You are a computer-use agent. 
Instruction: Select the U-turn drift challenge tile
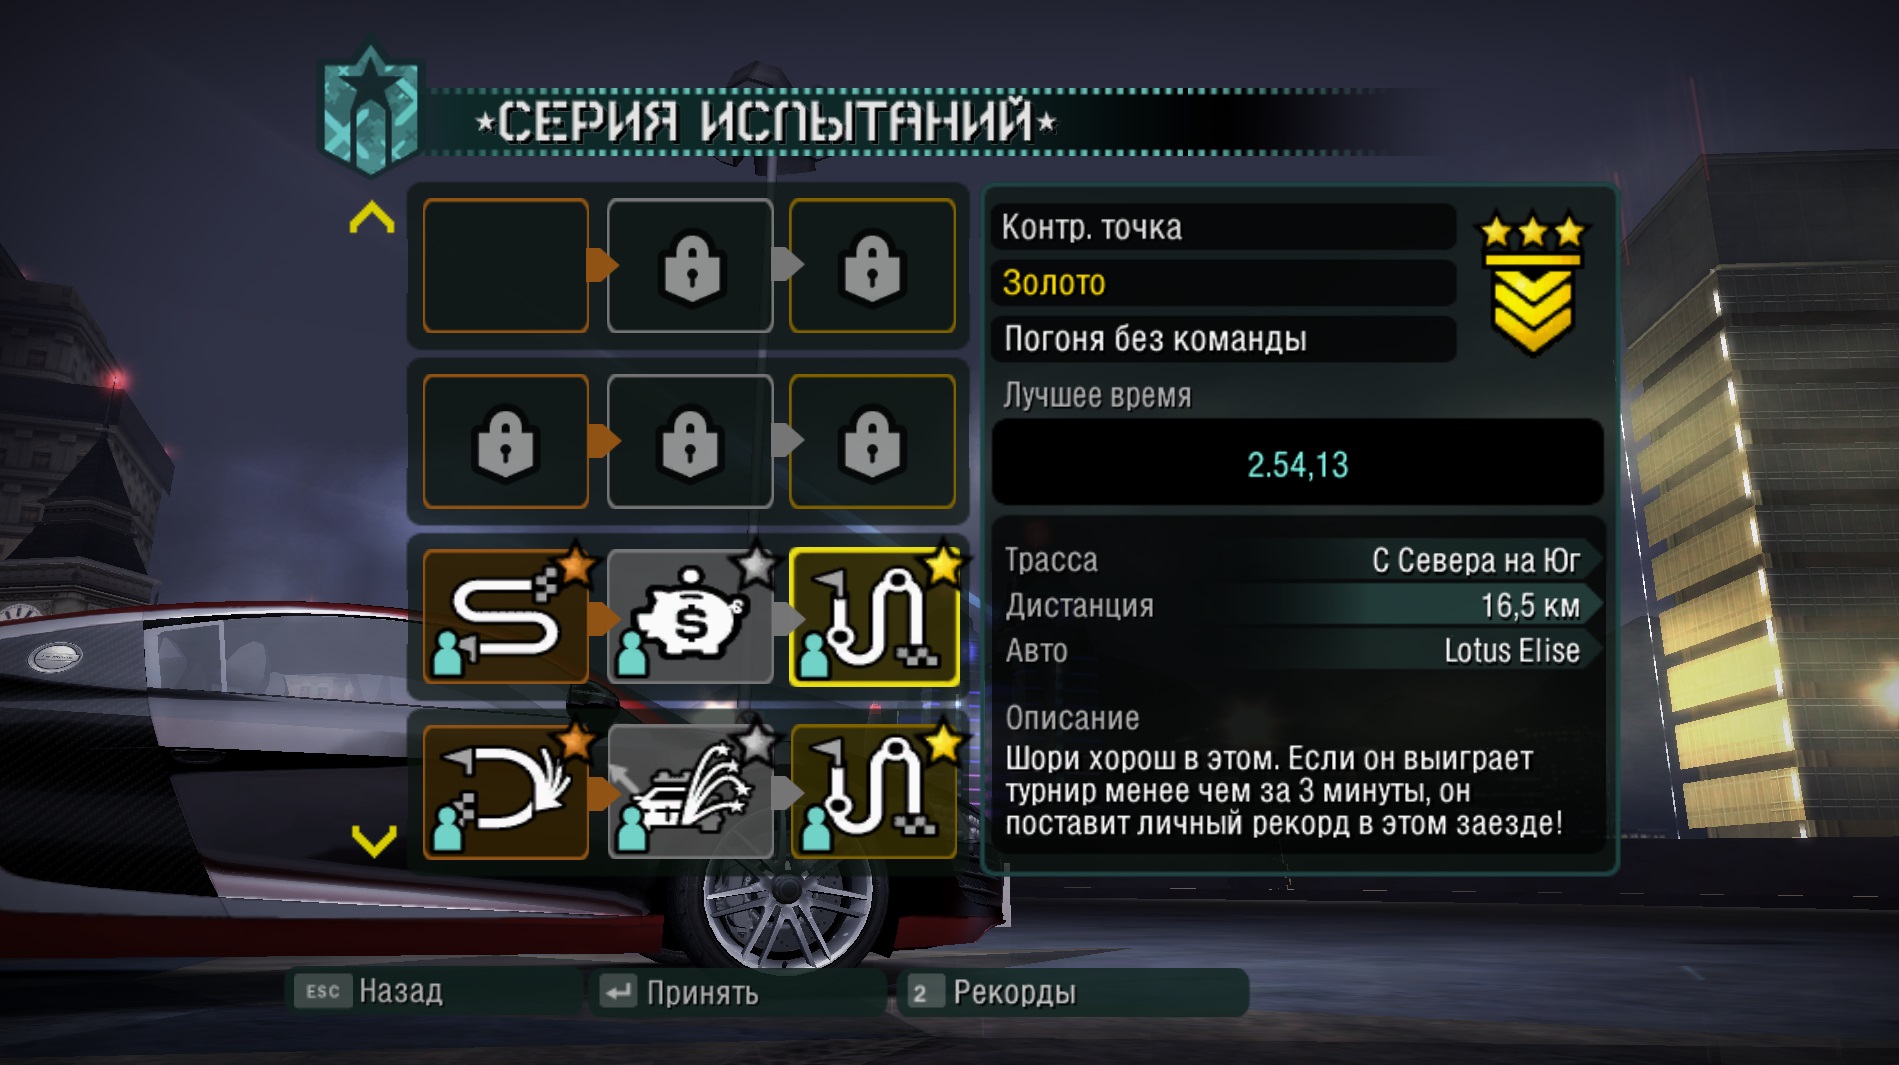click(506, 792)
